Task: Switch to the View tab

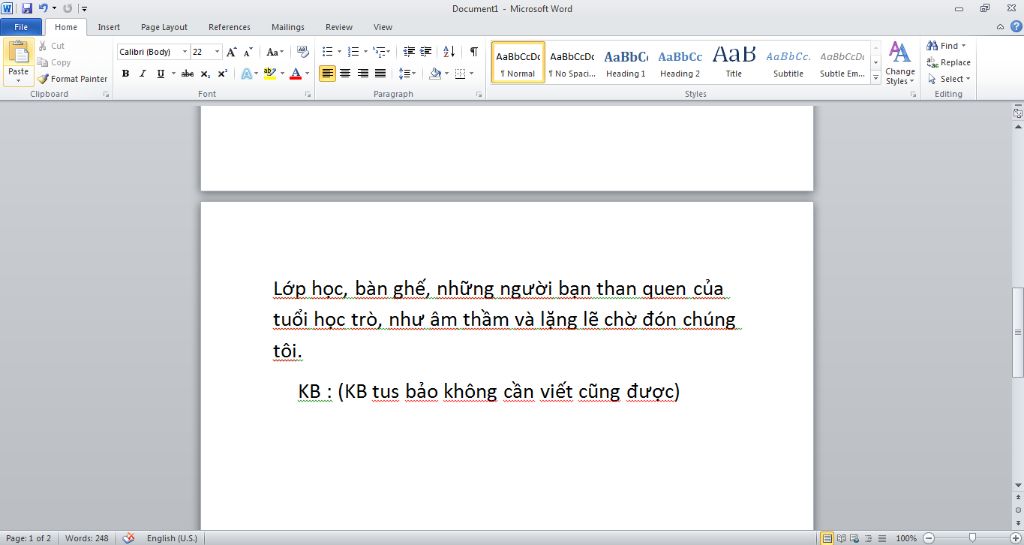Action: 383,27
